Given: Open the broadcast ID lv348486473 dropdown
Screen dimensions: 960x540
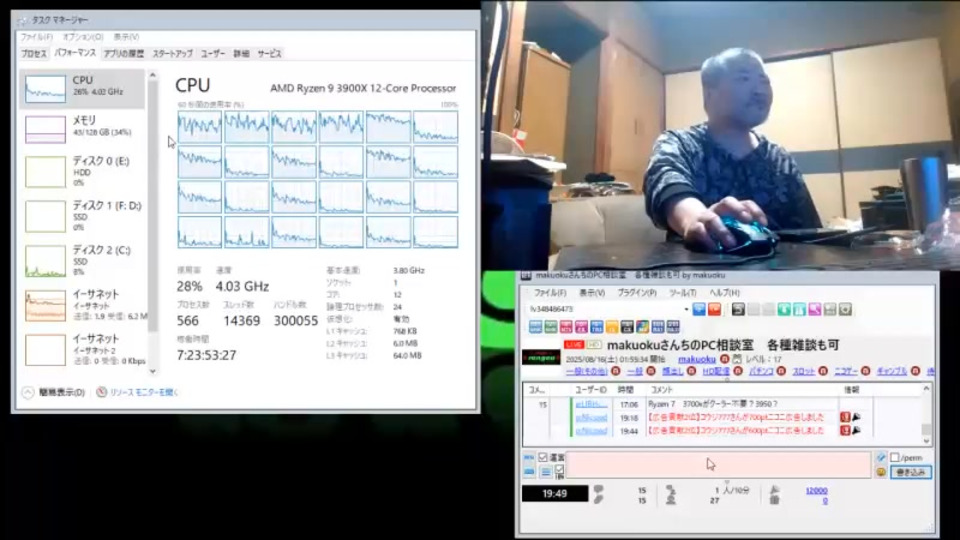Looking at the screenshot, I should point(686,309).
